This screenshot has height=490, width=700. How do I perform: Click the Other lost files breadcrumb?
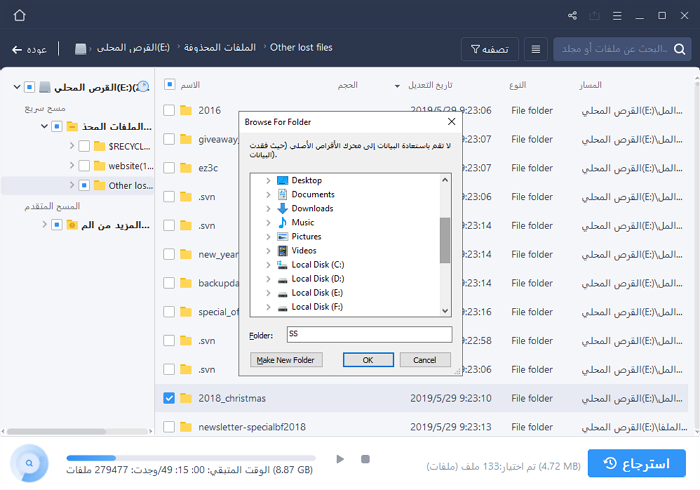click(x=302, y=48)
